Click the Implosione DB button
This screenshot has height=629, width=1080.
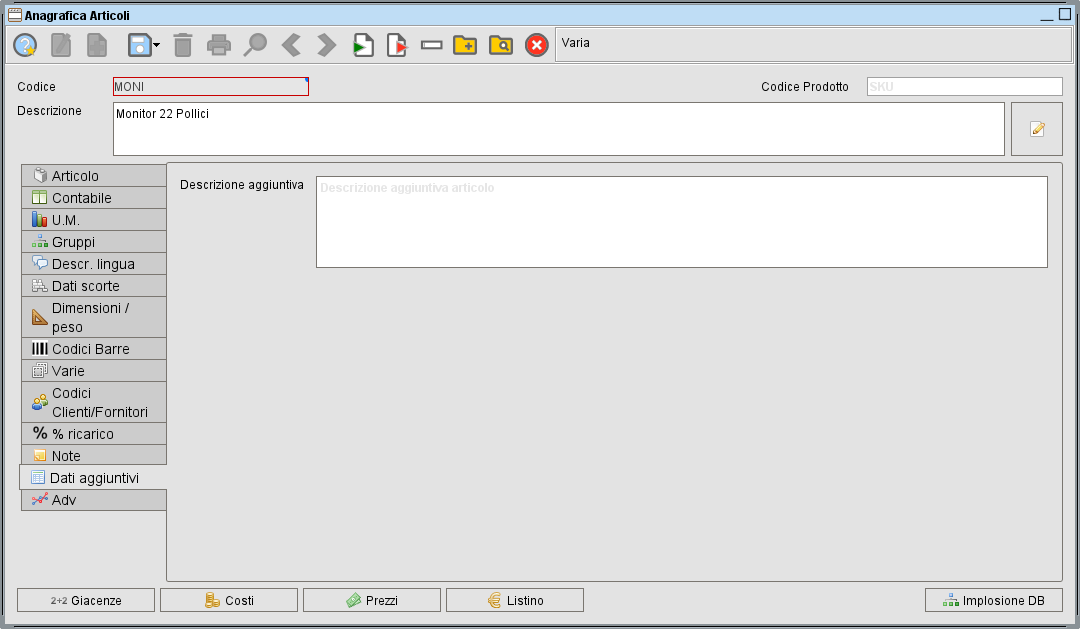pyautogui.click(x=993, y=600)
